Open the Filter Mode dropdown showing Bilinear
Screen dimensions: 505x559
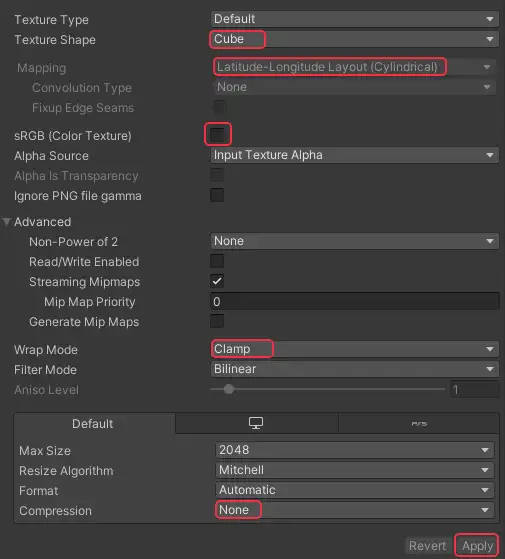[x=355, y=369]
